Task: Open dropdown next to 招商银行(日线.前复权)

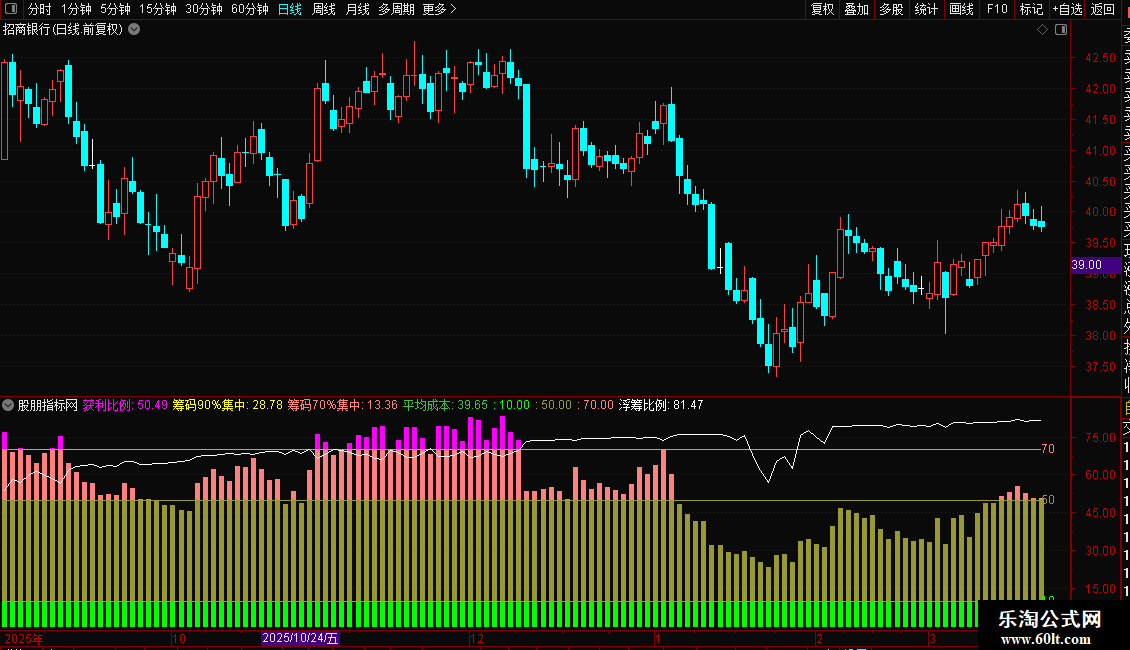Action: (x=134, y=30)
